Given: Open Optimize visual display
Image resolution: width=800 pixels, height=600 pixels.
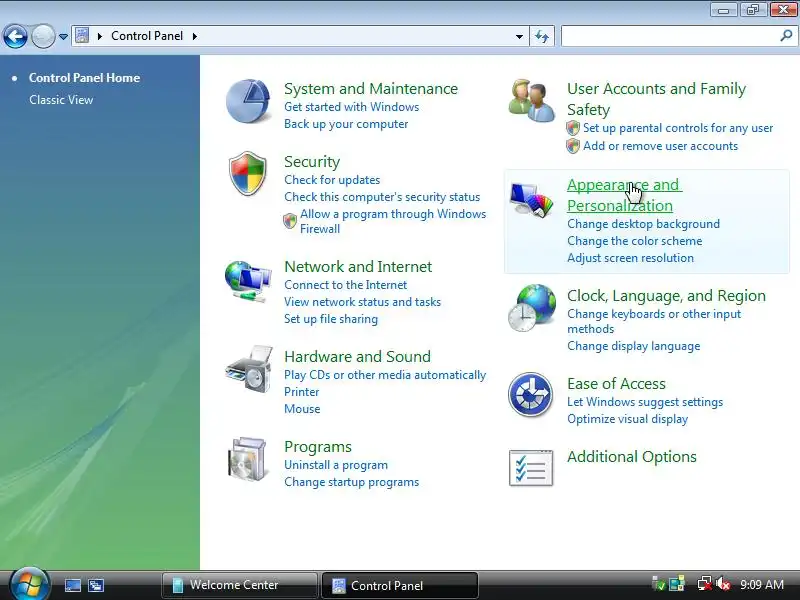Looking at the screenshot, I should click(628, 419).
